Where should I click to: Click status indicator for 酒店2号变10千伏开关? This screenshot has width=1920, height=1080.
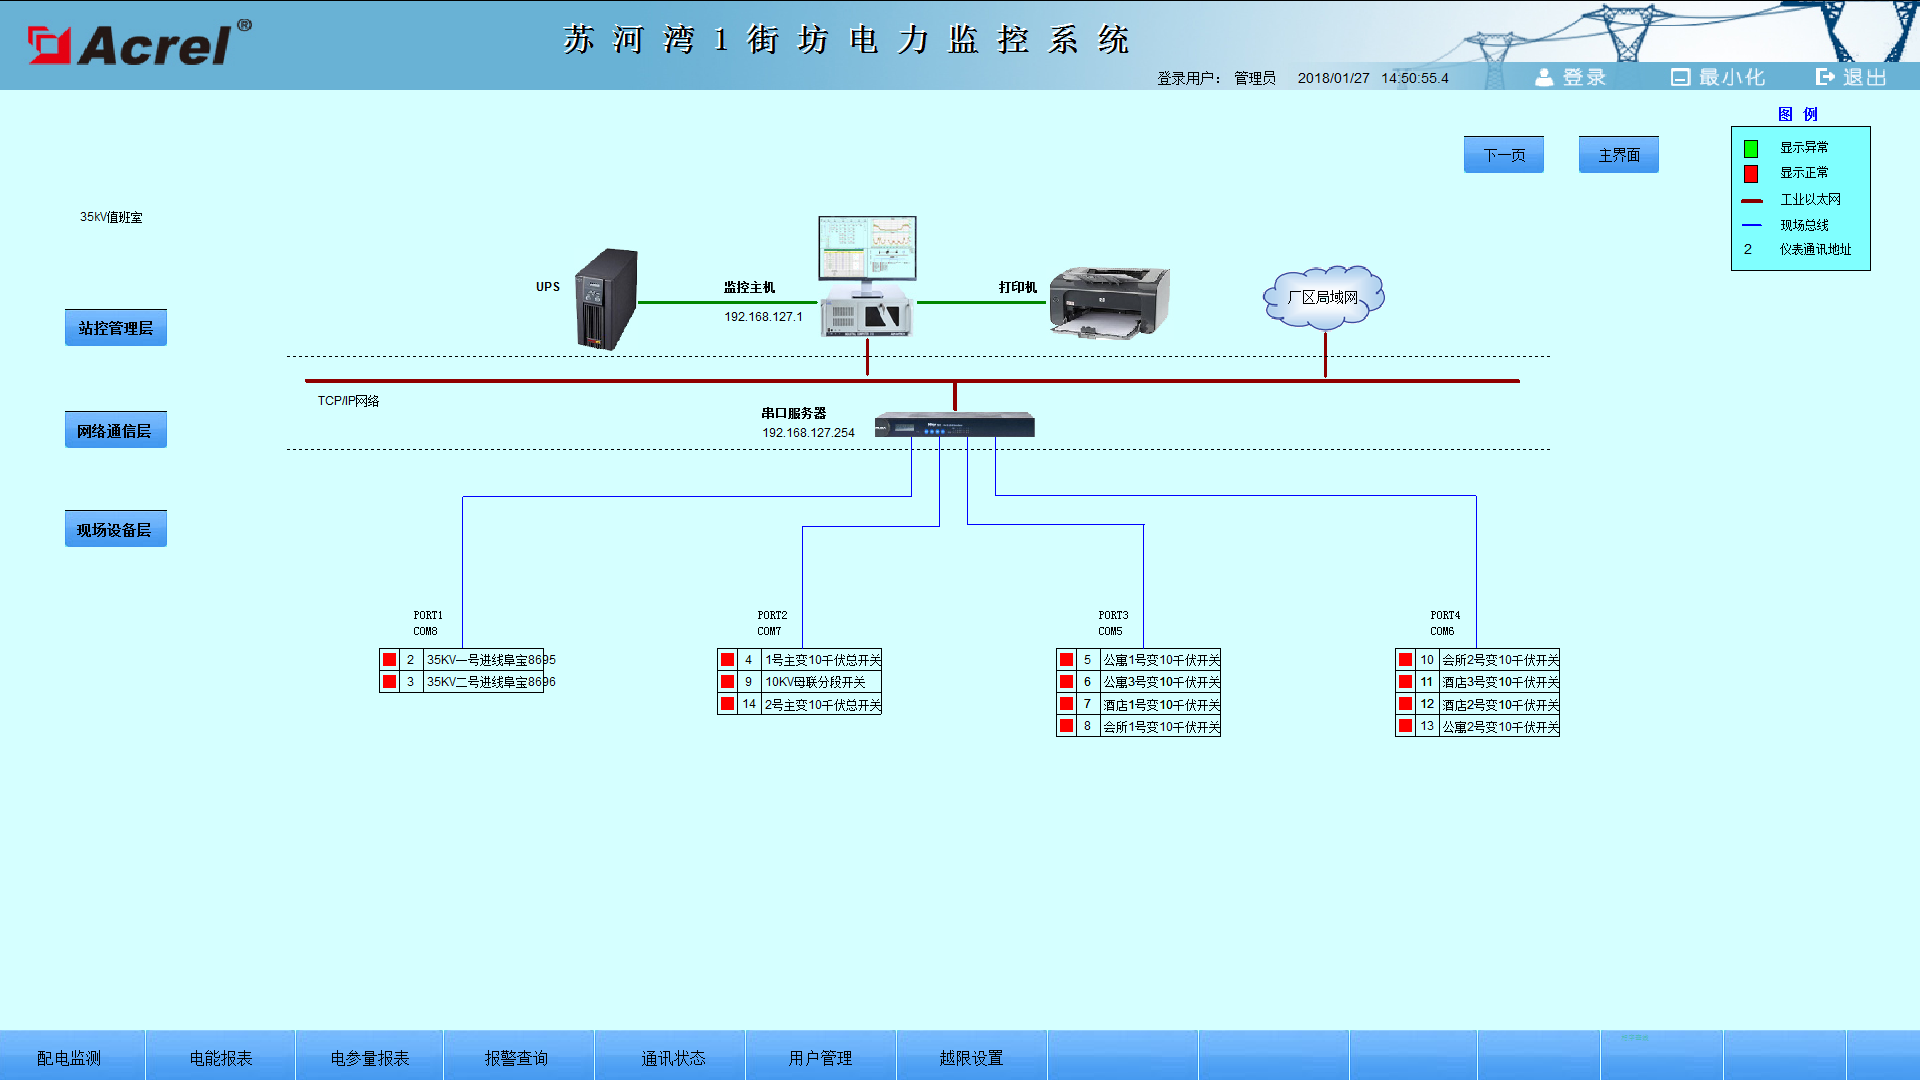point(1406,704)
